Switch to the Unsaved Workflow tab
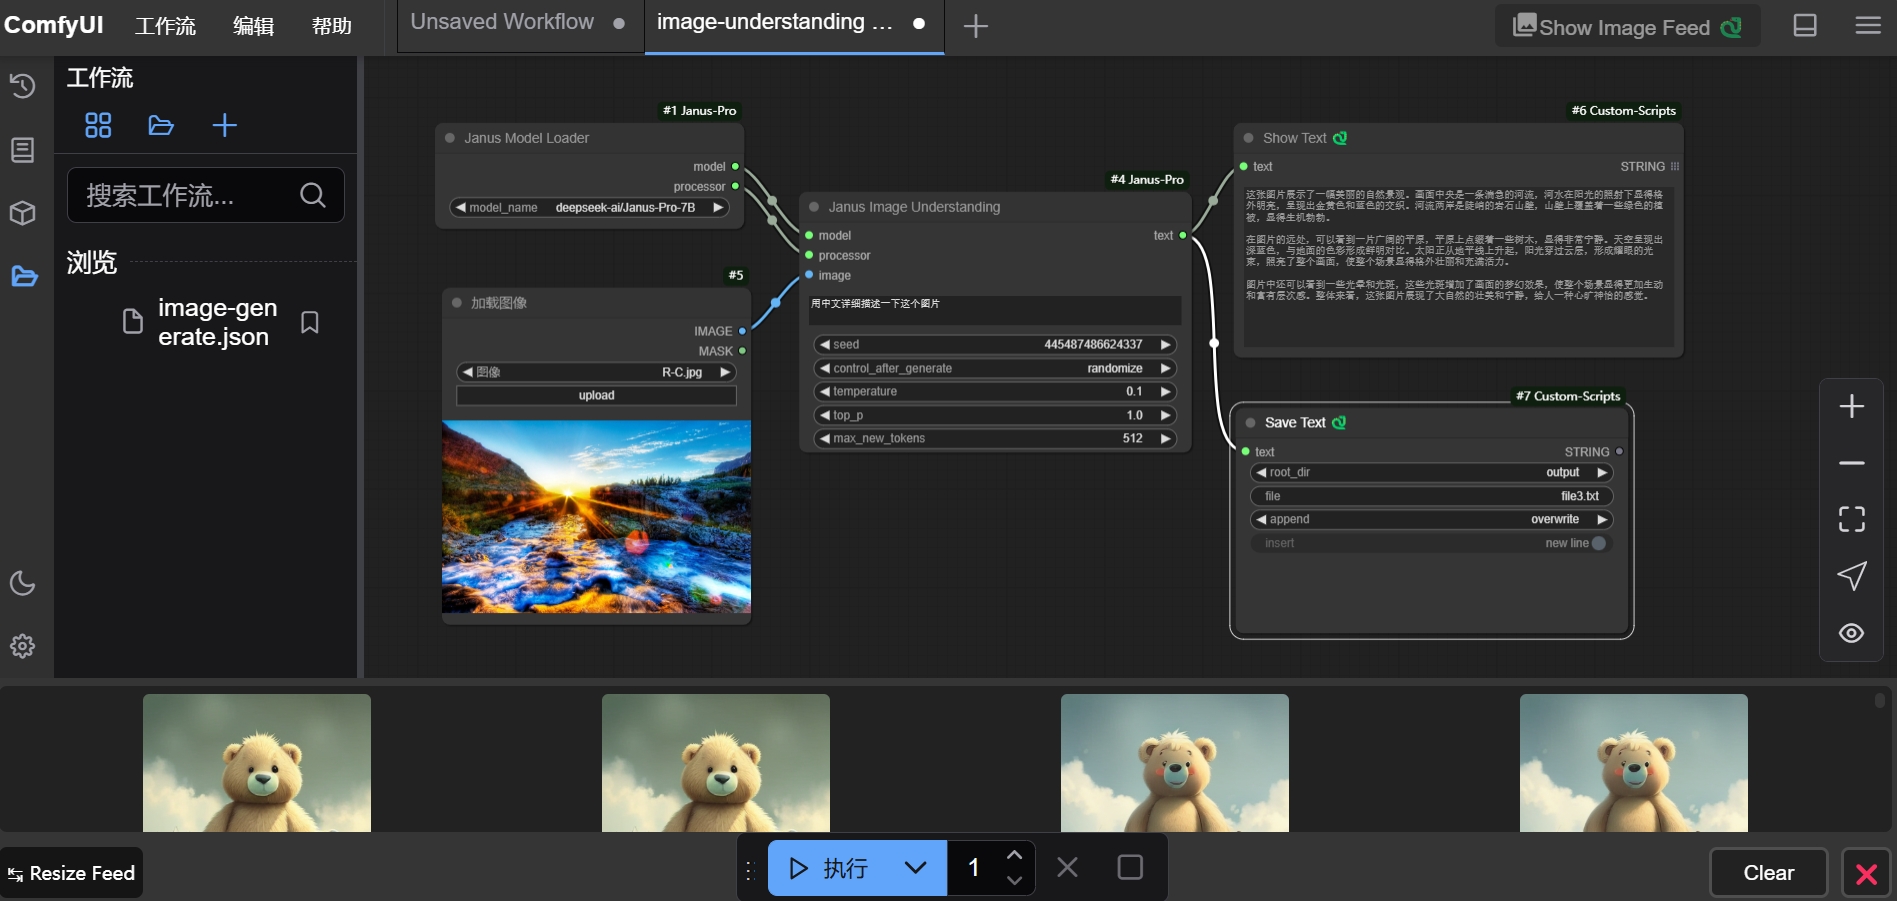 click(502, 22)
